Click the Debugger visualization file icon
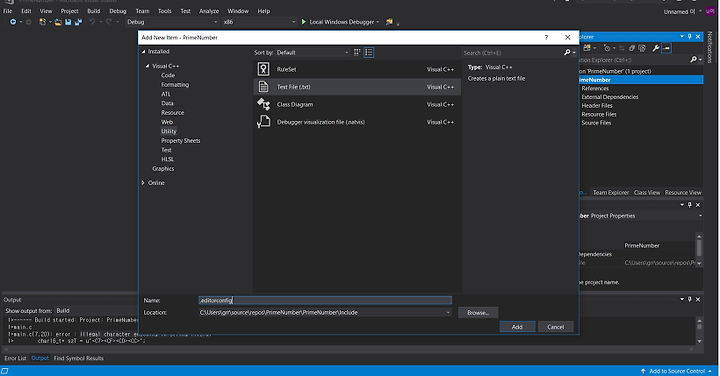The image size is (720, 376). tap(264, 122)
